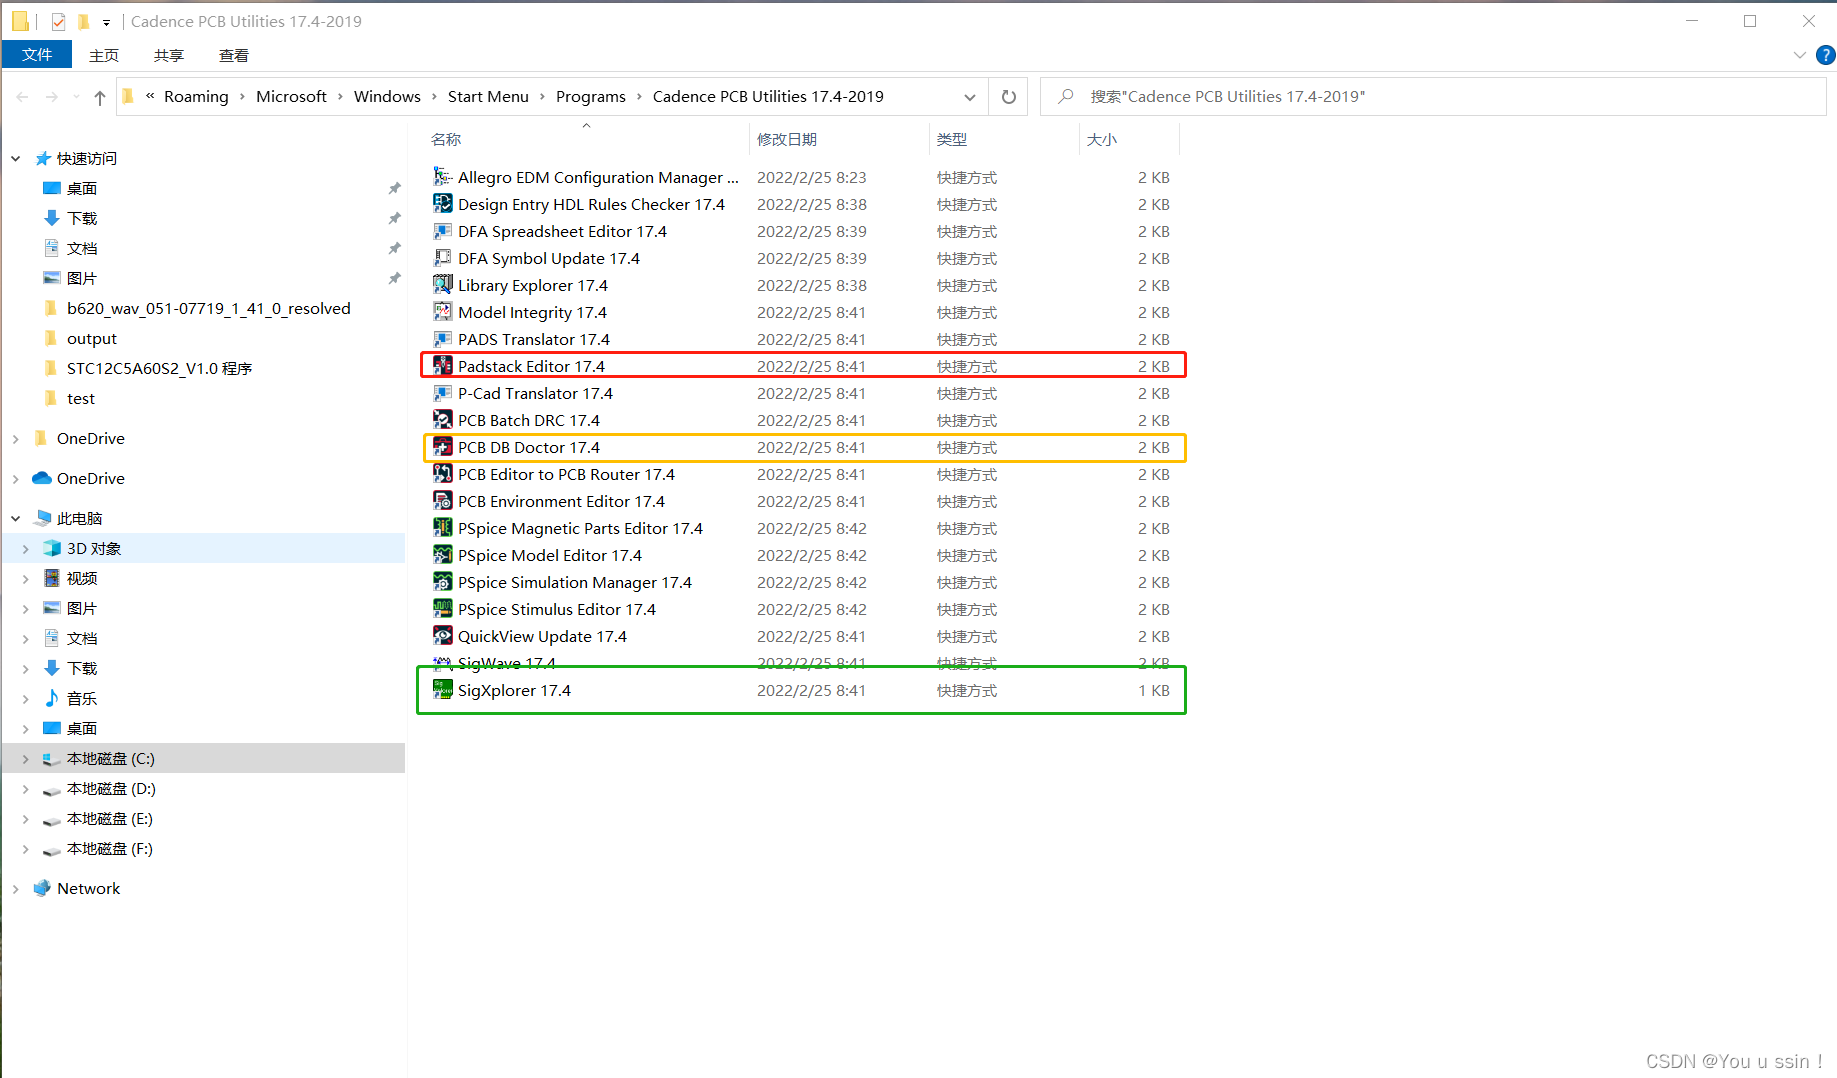Switch to the 主页 ribbon tab
The width and height of the screenshot is (1837, 1078).
(x=104, y=55)
